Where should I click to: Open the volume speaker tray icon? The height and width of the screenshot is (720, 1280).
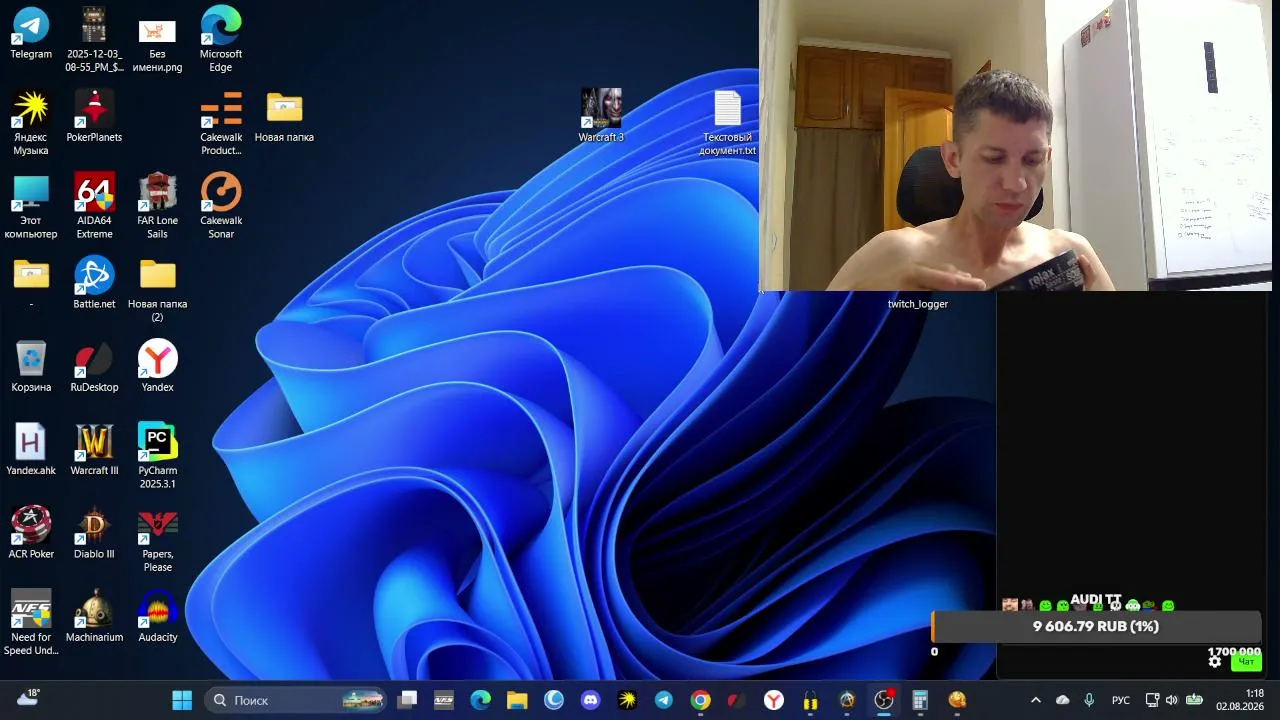tap(1171, 700)
